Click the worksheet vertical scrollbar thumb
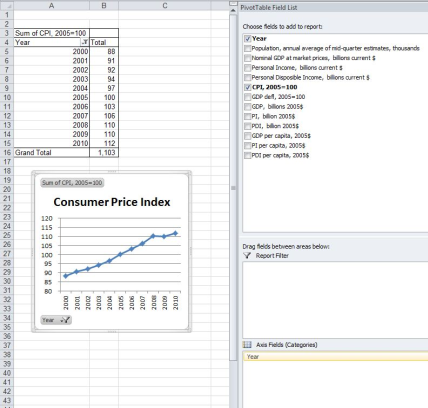 click(x=233, y=187)
